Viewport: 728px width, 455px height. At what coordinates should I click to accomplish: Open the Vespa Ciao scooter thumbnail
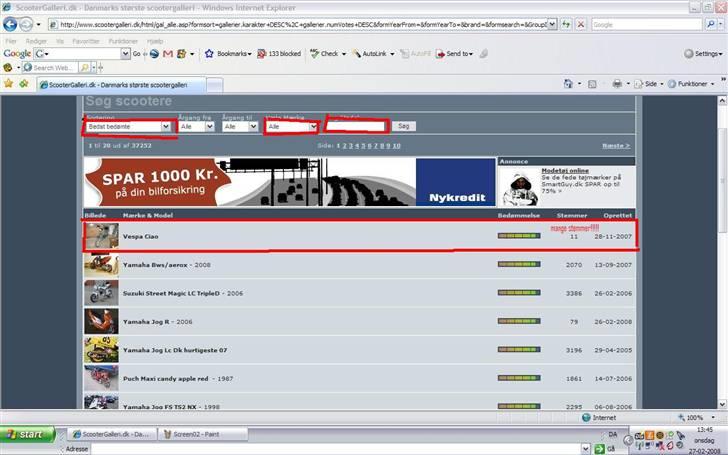click(x=101, y=236)
